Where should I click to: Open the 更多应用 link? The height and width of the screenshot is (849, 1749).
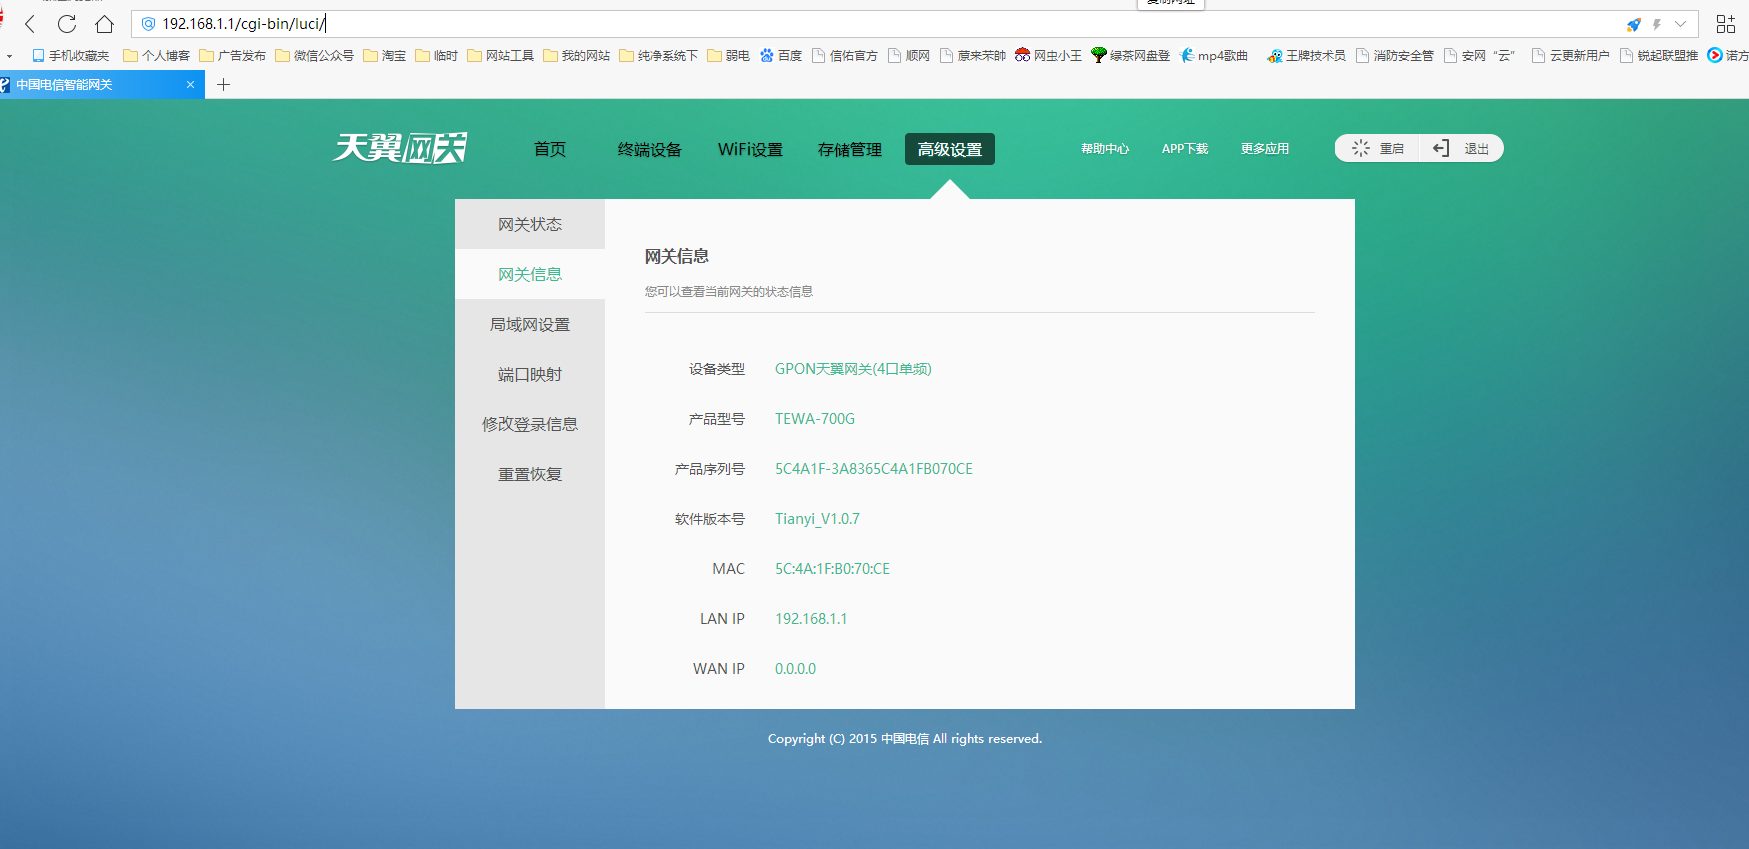click(x=1265, y=149)
